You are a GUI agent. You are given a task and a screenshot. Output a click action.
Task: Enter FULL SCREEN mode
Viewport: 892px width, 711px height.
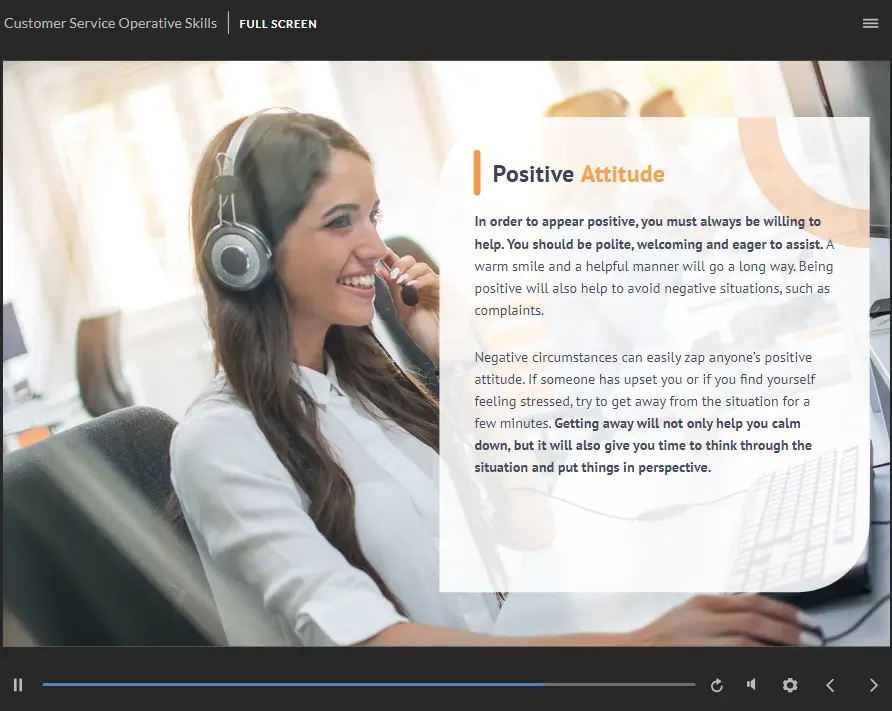[278, 24]
